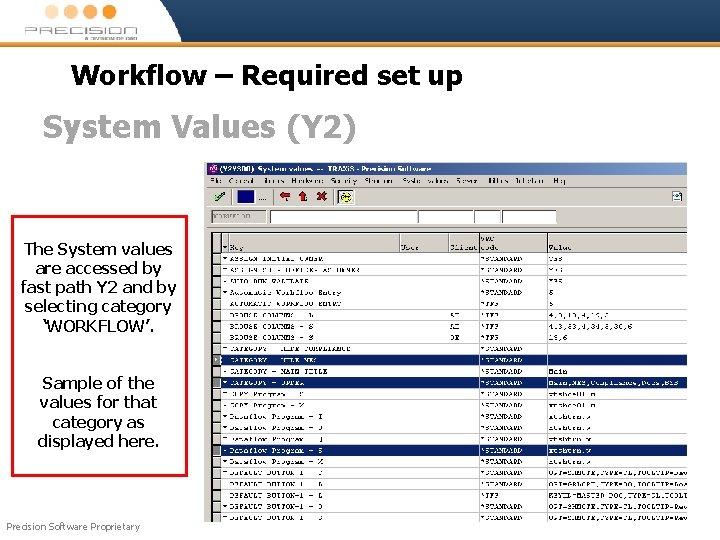Click the red up arrow toolbar icon
The image size is (720, 540).
coord(303,197)
